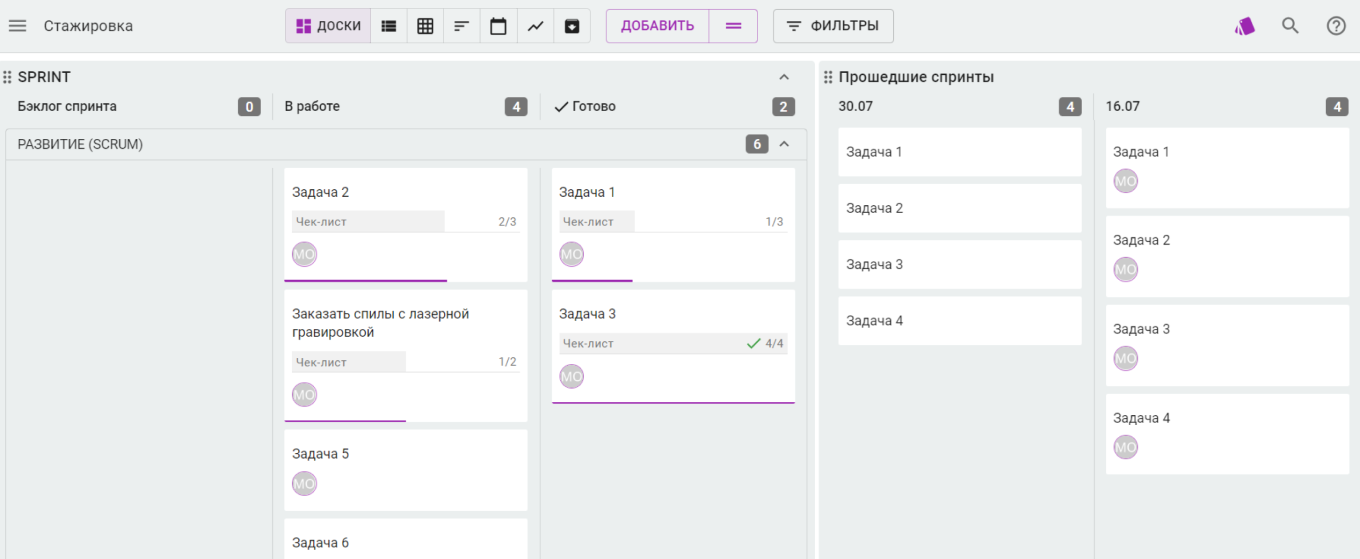This screenshot has height=559, width=1360.
Task: Open search with the magnifier icon
Action: [1290, 26]
